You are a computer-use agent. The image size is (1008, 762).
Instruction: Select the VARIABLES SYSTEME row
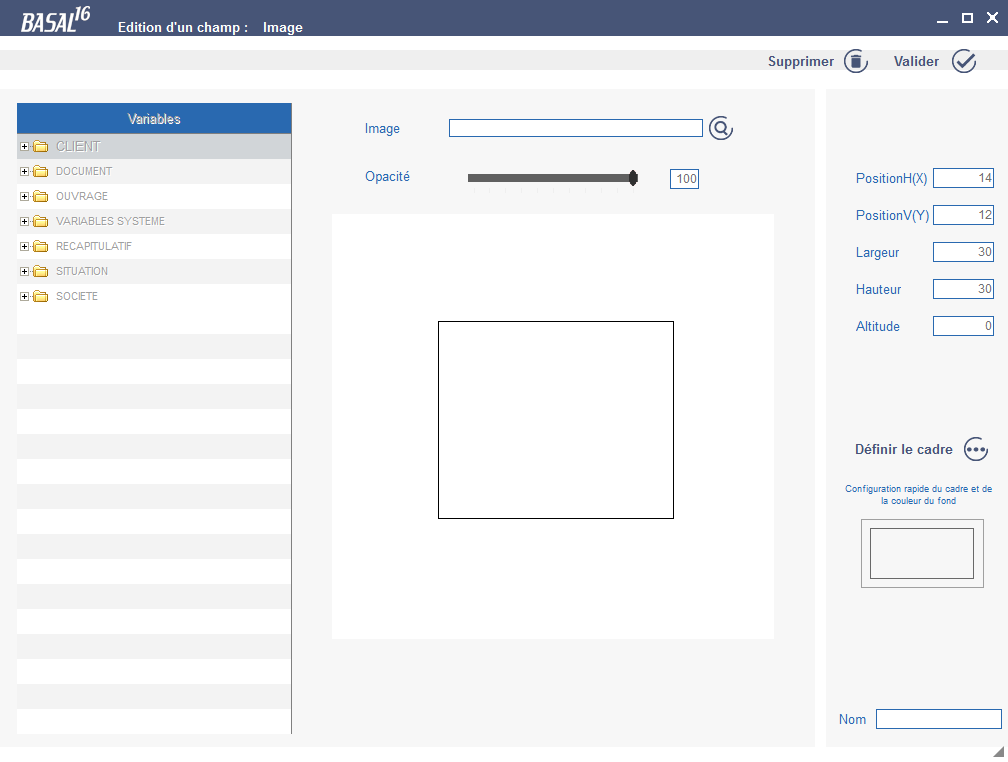coord(154,221)
